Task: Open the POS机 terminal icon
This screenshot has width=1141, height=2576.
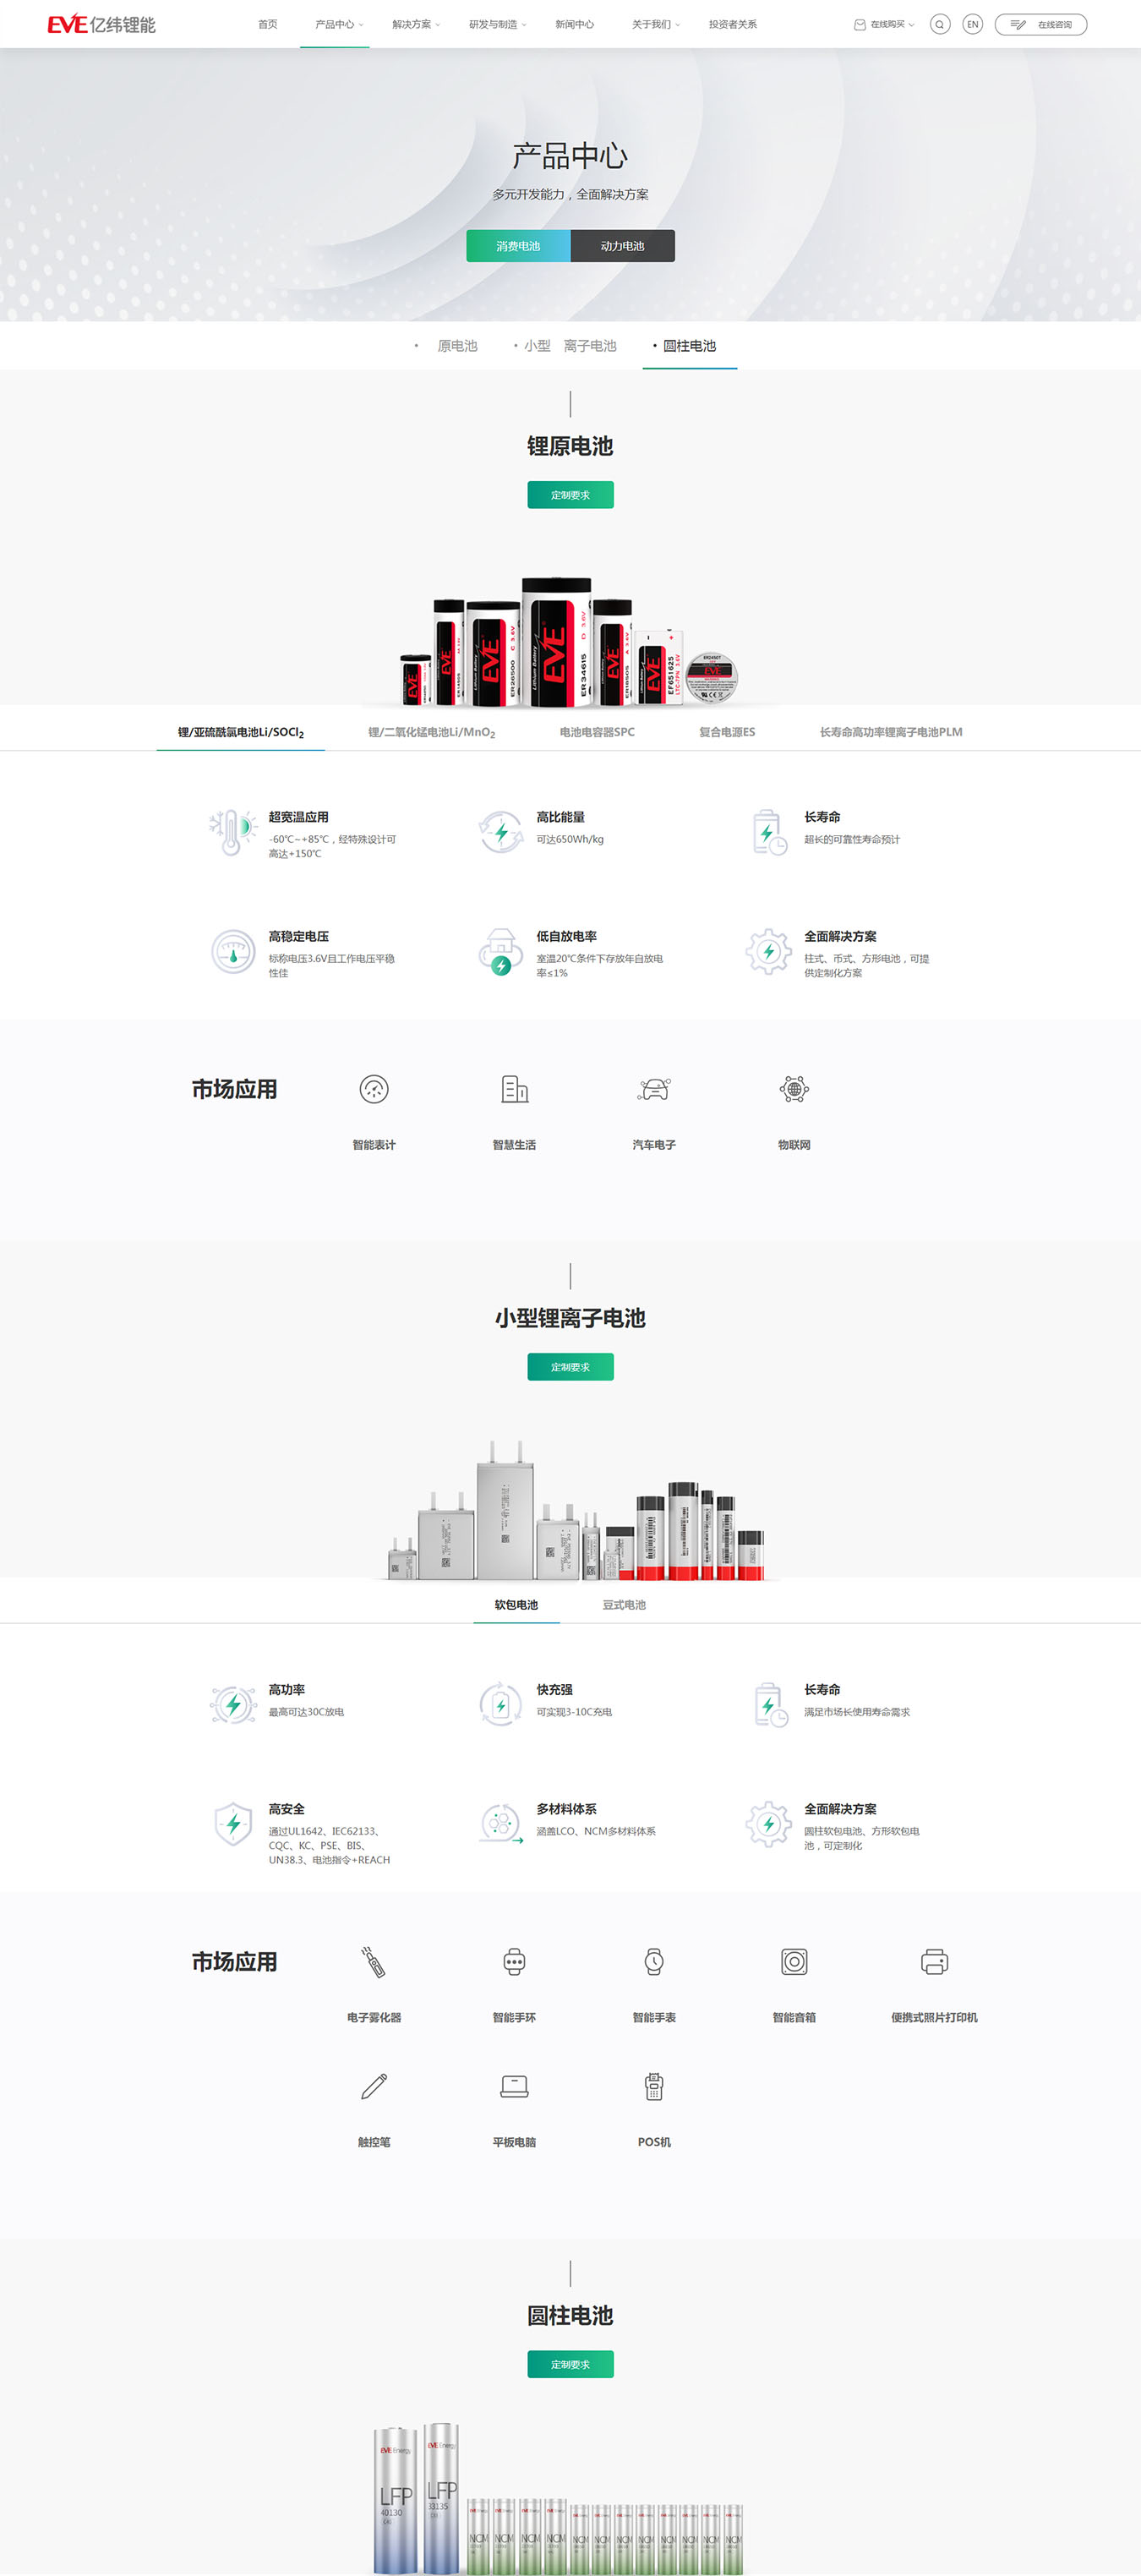Action: point(654,2086)
